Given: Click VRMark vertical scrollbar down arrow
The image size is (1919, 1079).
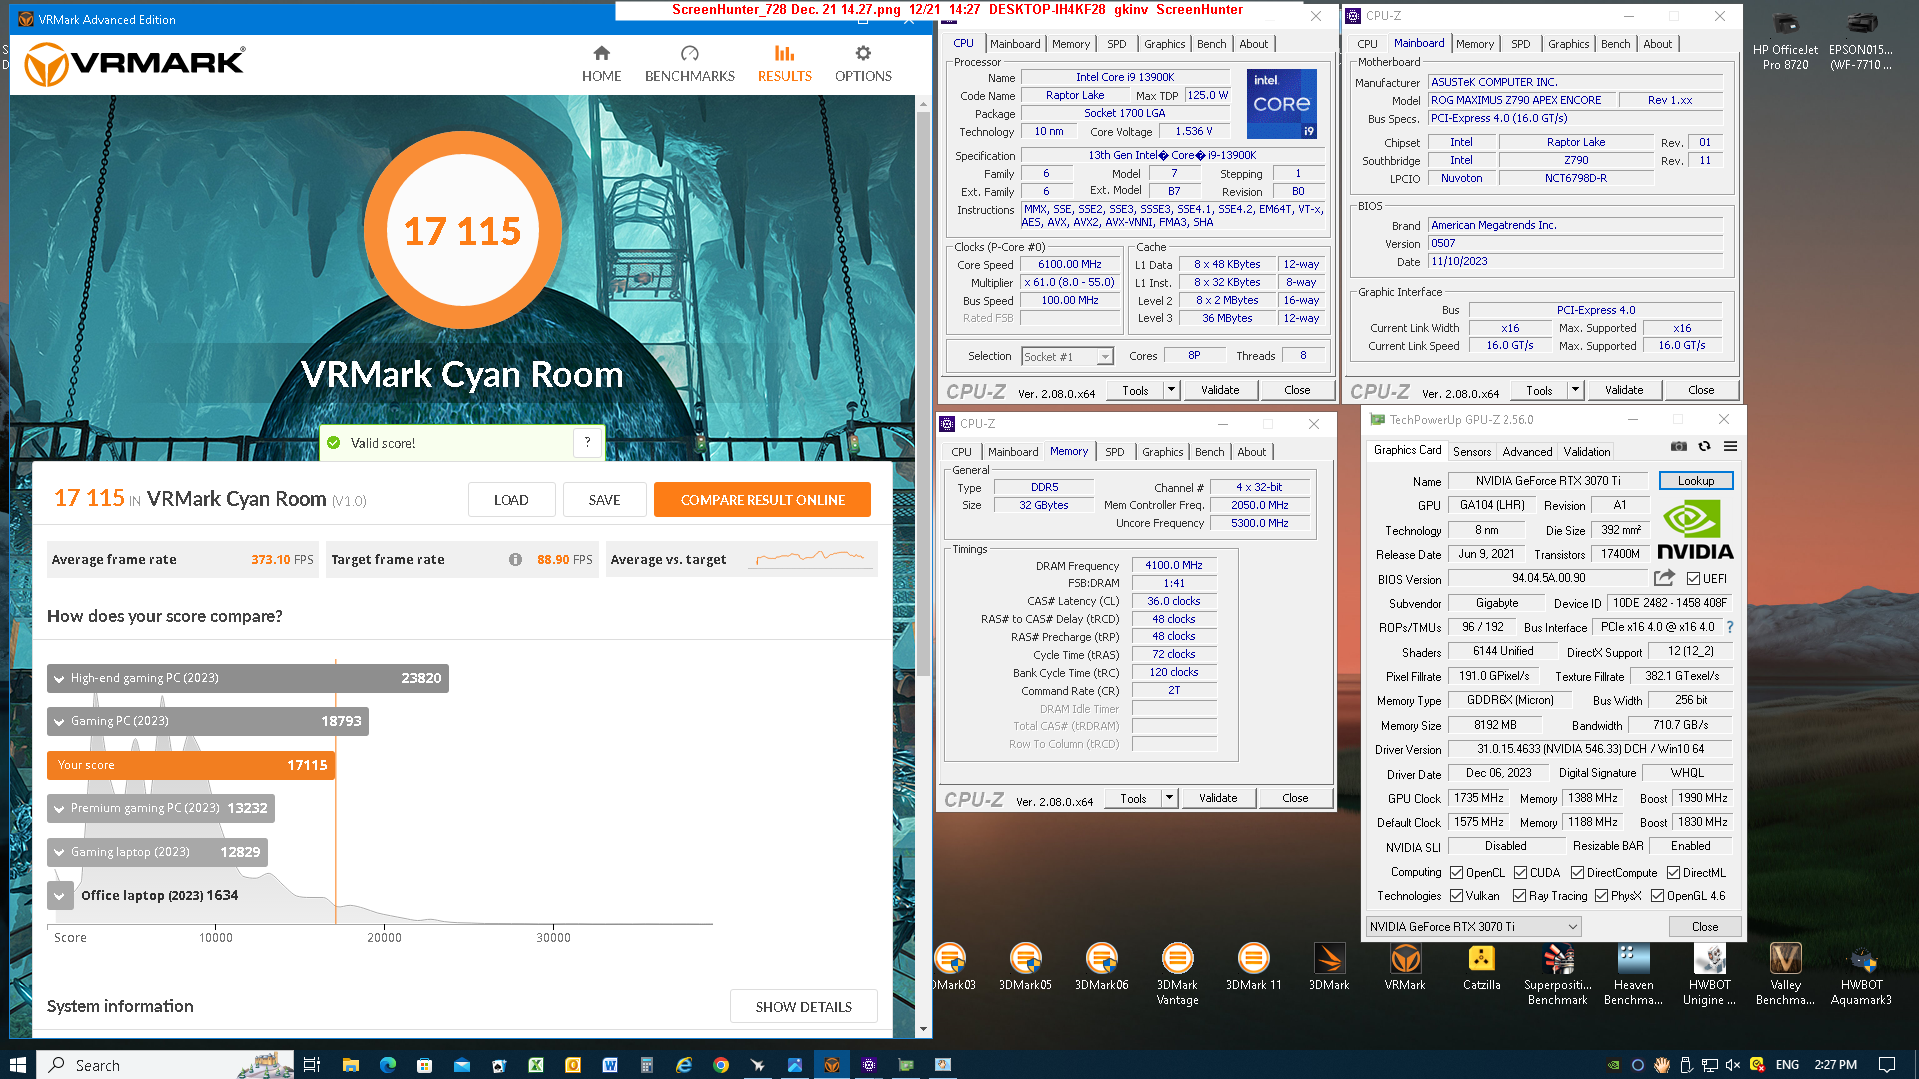Looking at the screenshot, I should coord(922,1029).
